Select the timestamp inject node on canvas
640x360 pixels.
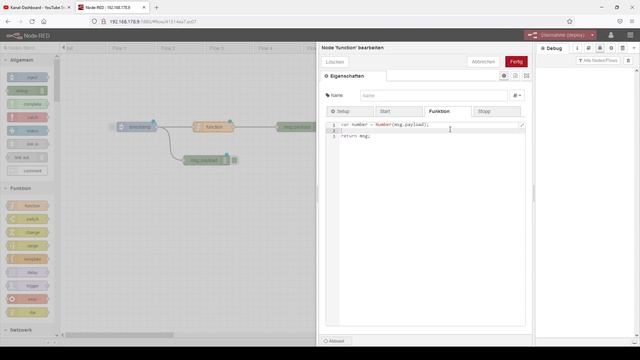137,127
